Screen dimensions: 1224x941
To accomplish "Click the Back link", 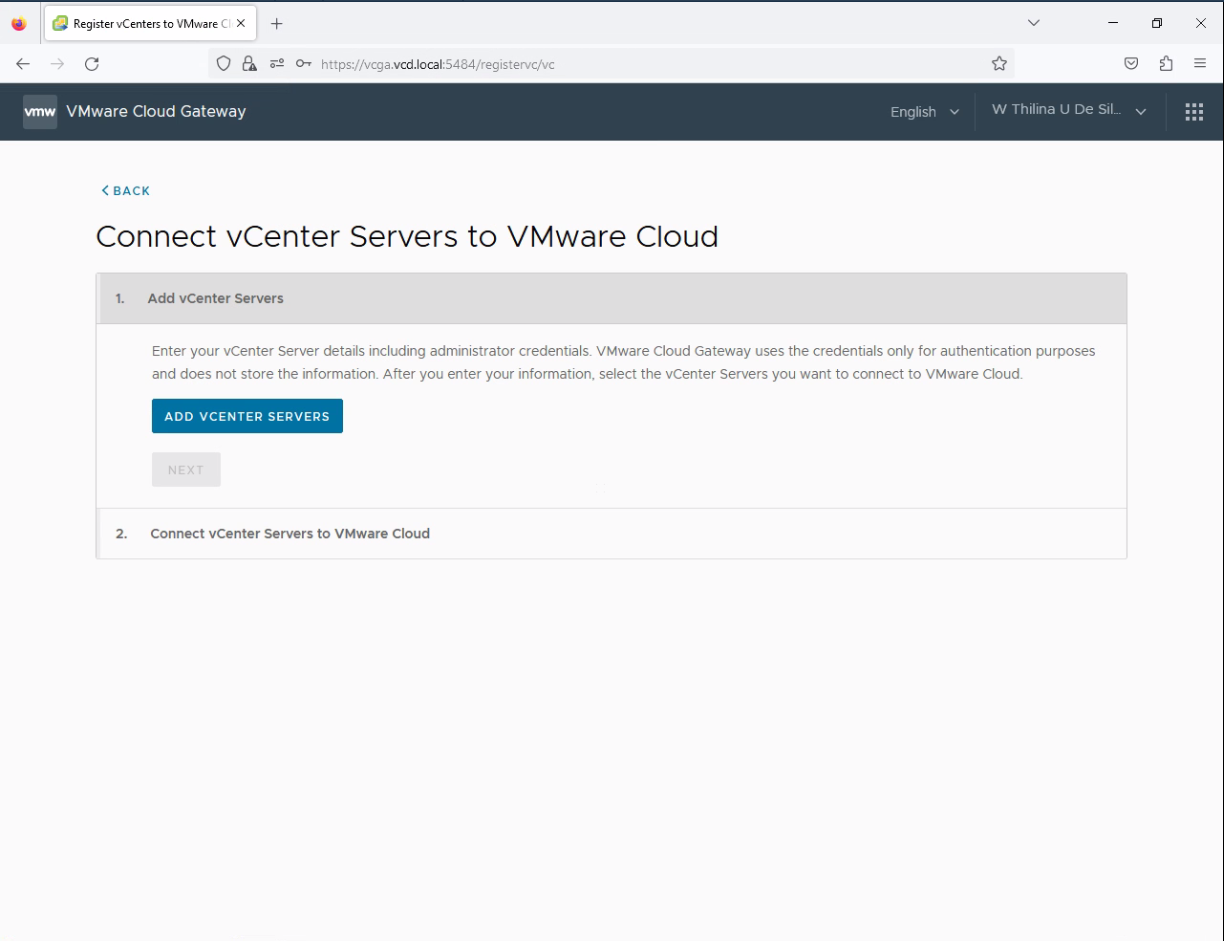I will [x=126, y=191].
